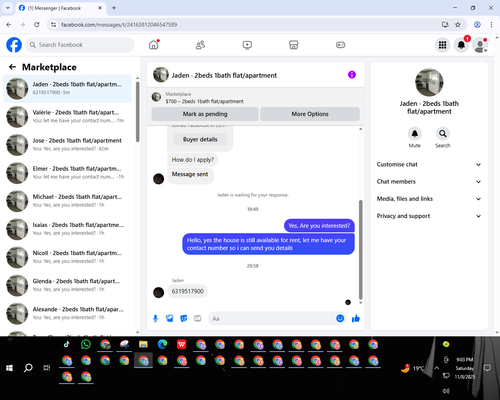Open the GIF picker icon
This screenshot has height=400, width=500.
click(x=198, y=319)
